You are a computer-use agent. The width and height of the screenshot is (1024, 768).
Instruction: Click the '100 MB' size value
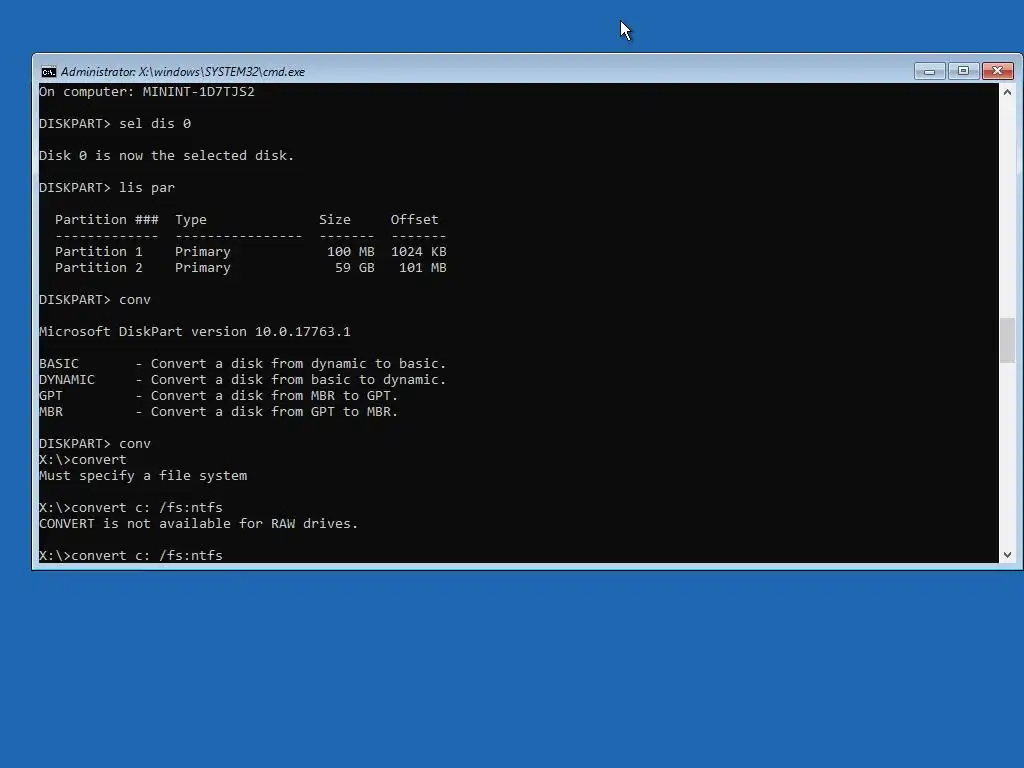pos(351,251)
